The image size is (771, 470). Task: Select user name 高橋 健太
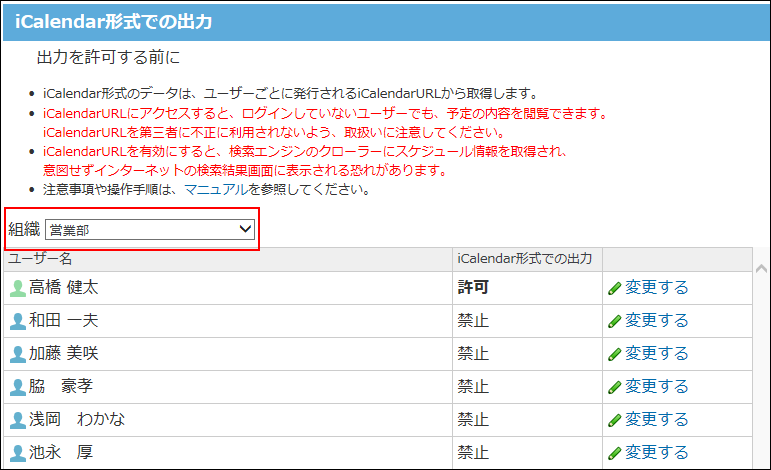[x=63, y=288]
